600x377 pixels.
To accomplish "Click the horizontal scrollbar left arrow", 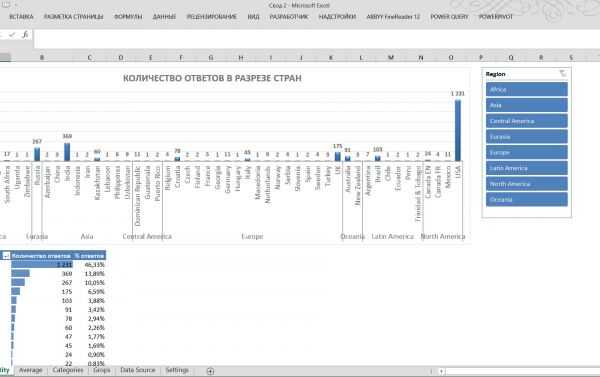I will point(441,371).
